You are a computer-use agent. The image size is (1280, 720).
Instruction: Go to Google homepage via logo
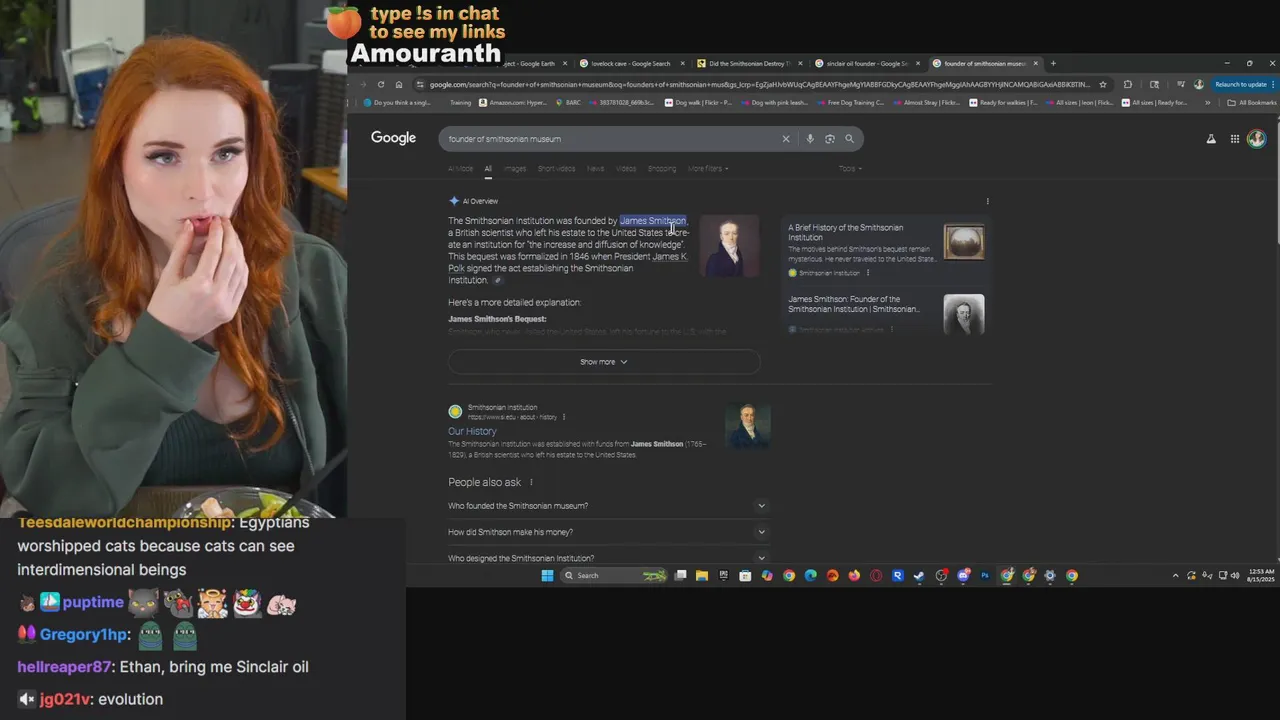coord(393,138)
